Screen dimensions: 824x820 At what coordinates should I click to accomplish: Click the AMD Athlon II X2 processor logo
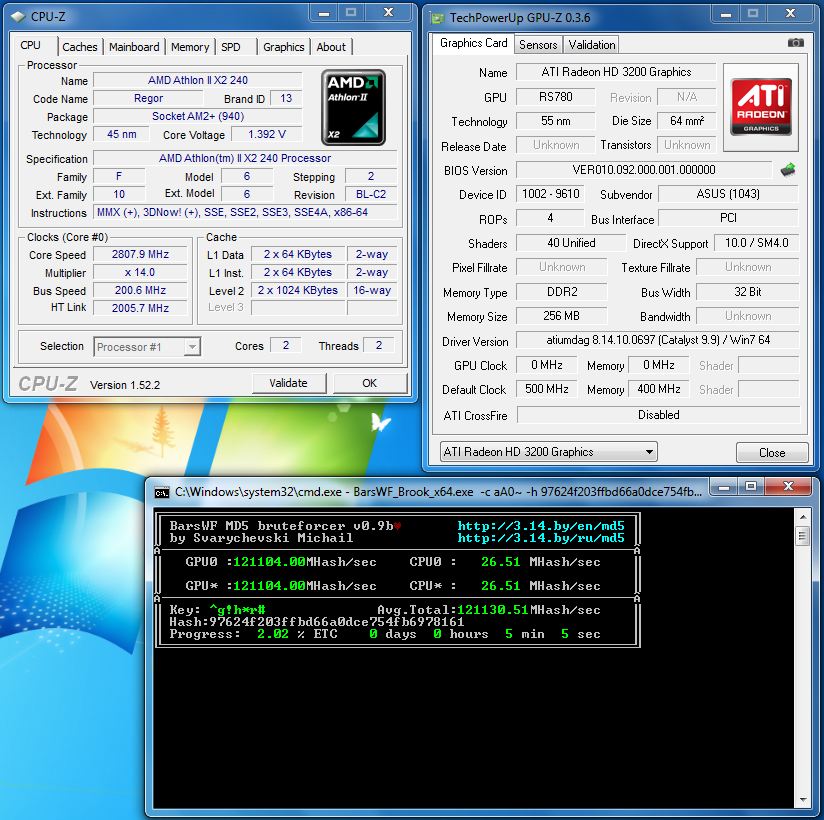353,107
